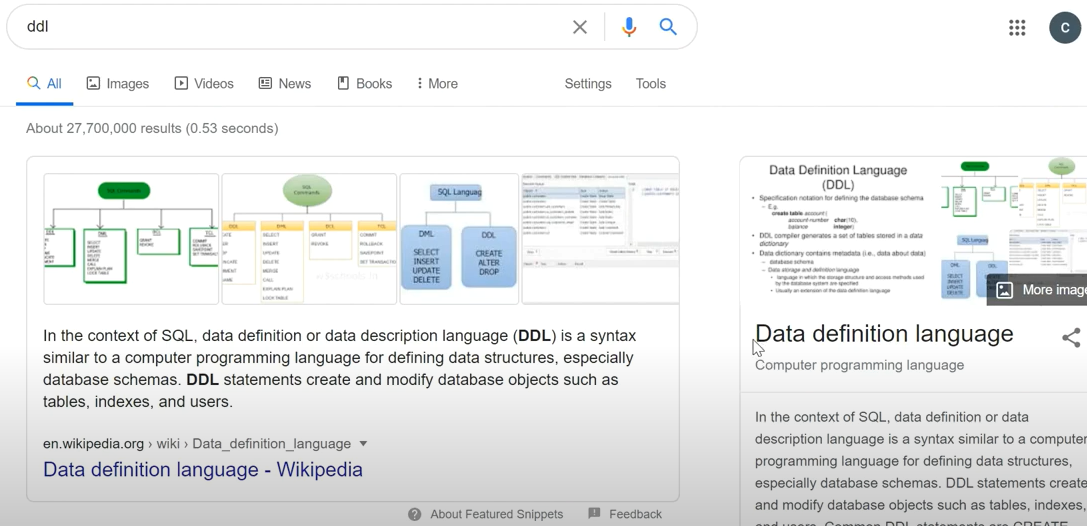Click the en.wikipedia.org breadcrumb URL
This screenshot has width=1087, height=526.
tap(197, 444)
